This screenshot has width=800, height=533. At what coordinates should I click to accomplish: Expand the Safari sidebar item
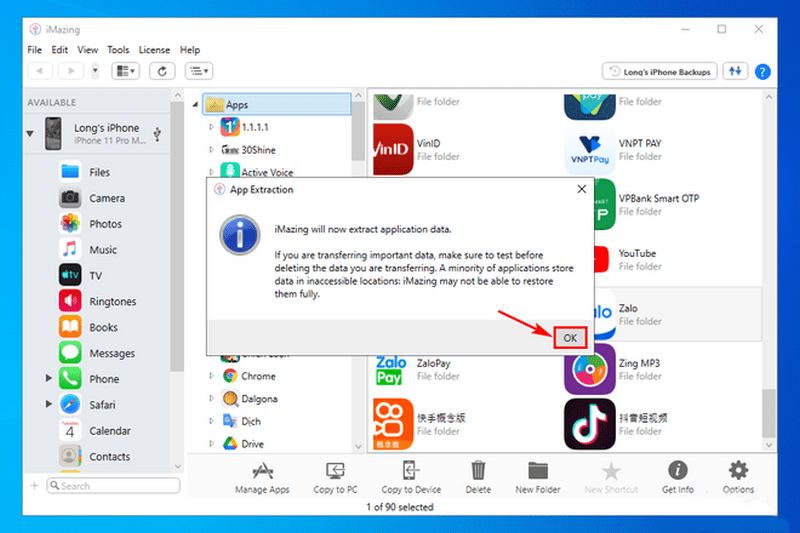tap(49, 404)
